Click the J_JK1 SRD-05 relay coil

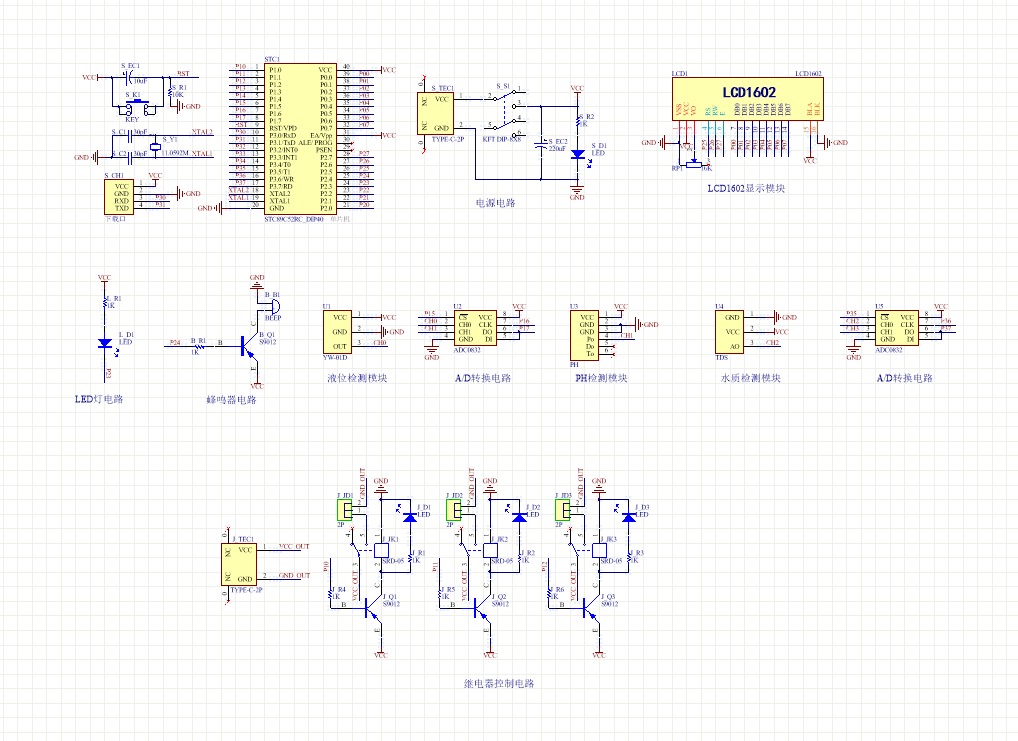pyautogui.click(x=381, y=549)
